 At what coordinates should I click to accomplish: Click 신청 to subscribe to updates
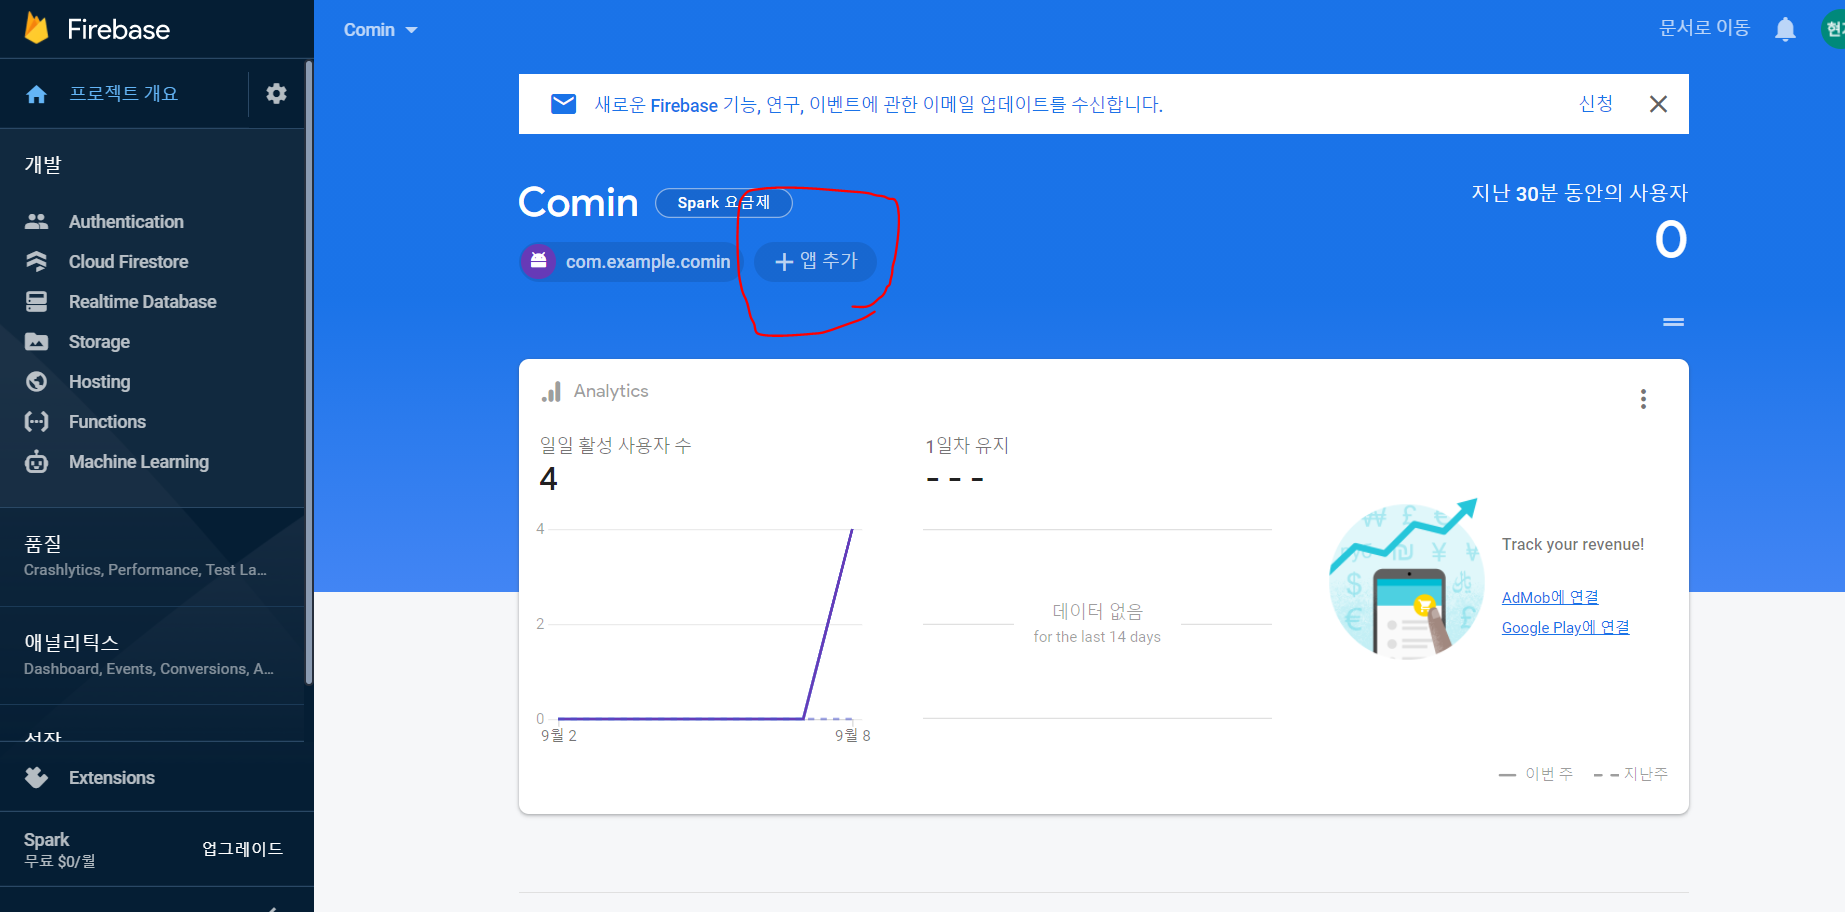tap(1595, 104)
